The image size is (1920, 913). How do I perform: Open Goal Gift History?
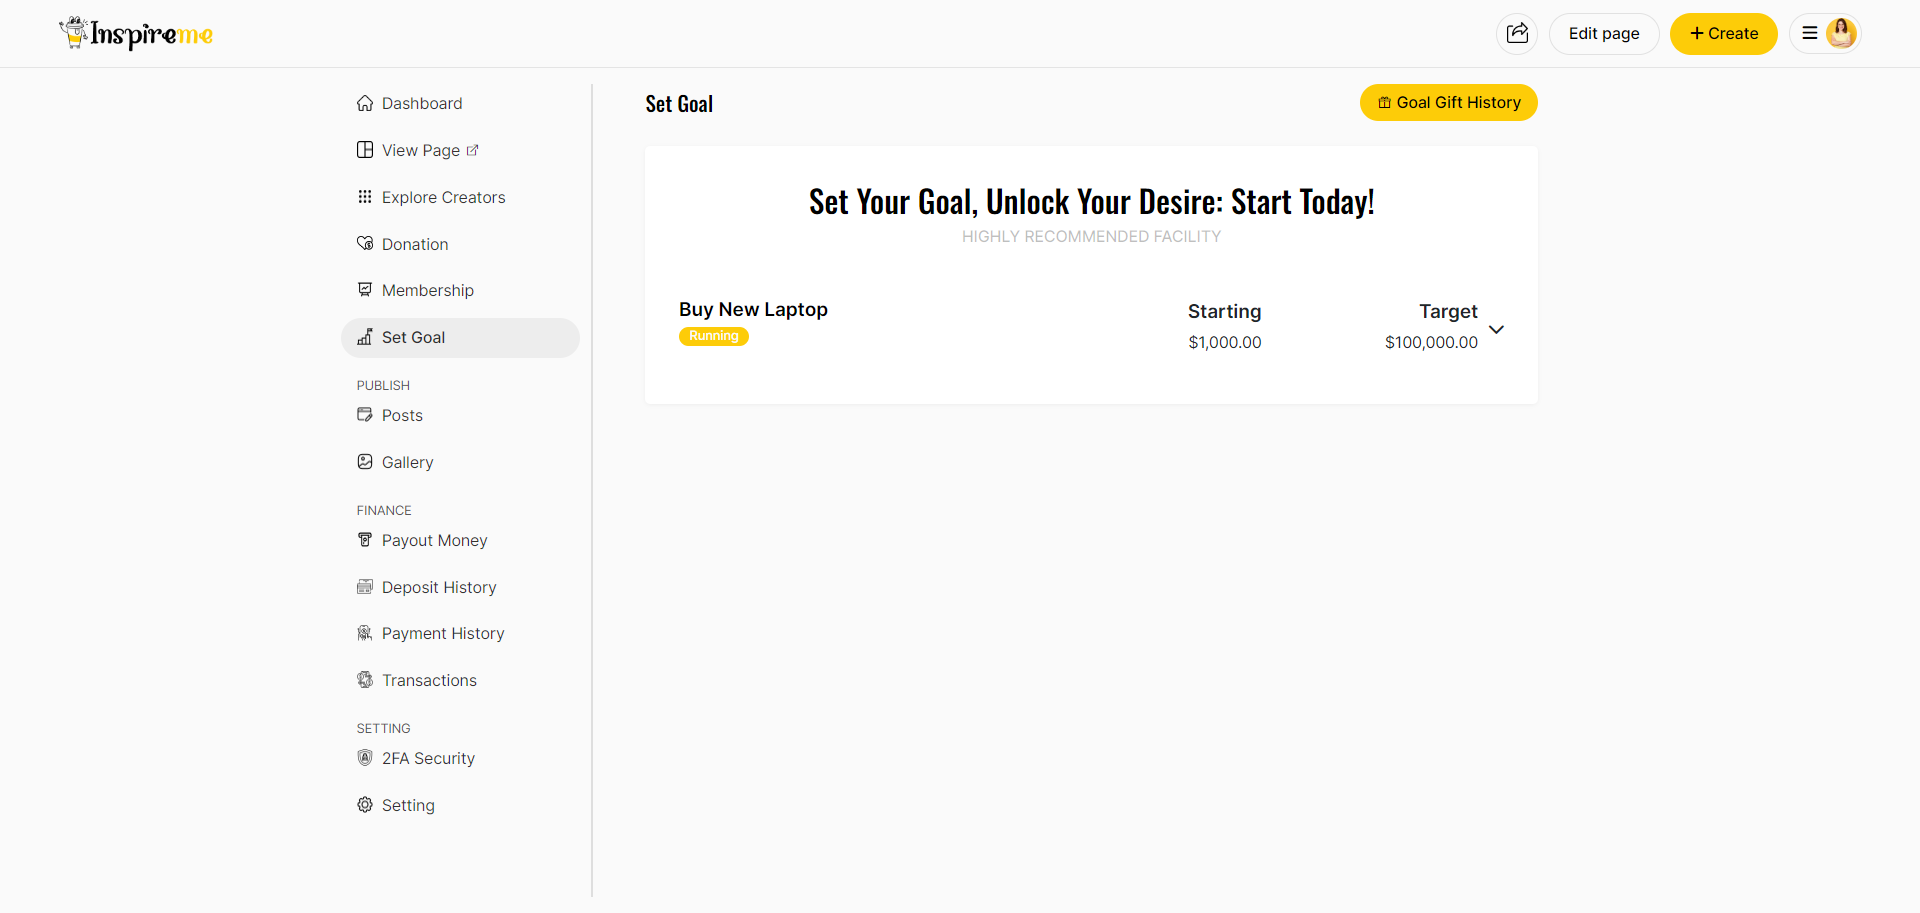[x=1448, y=102]
